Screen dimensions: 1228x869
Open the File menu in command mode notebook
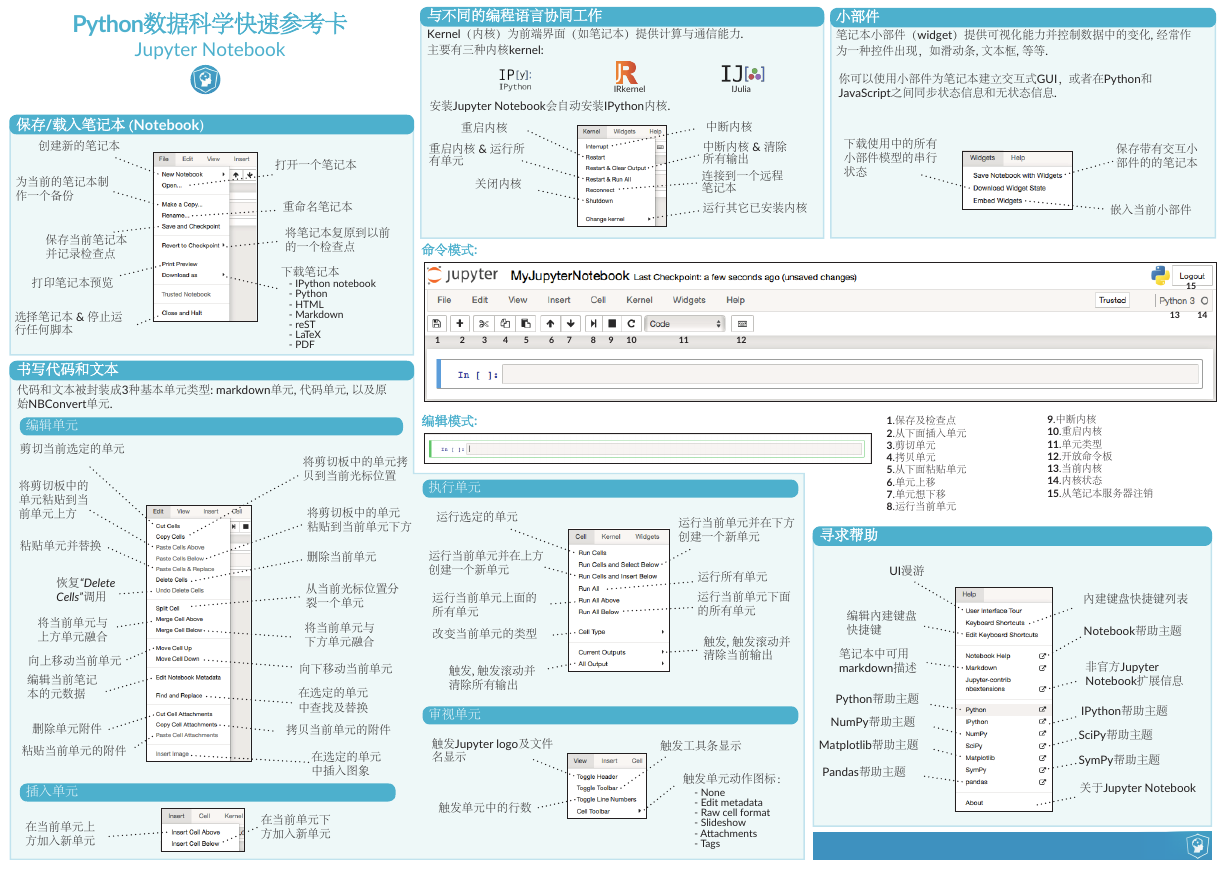[x=444, y=299]
